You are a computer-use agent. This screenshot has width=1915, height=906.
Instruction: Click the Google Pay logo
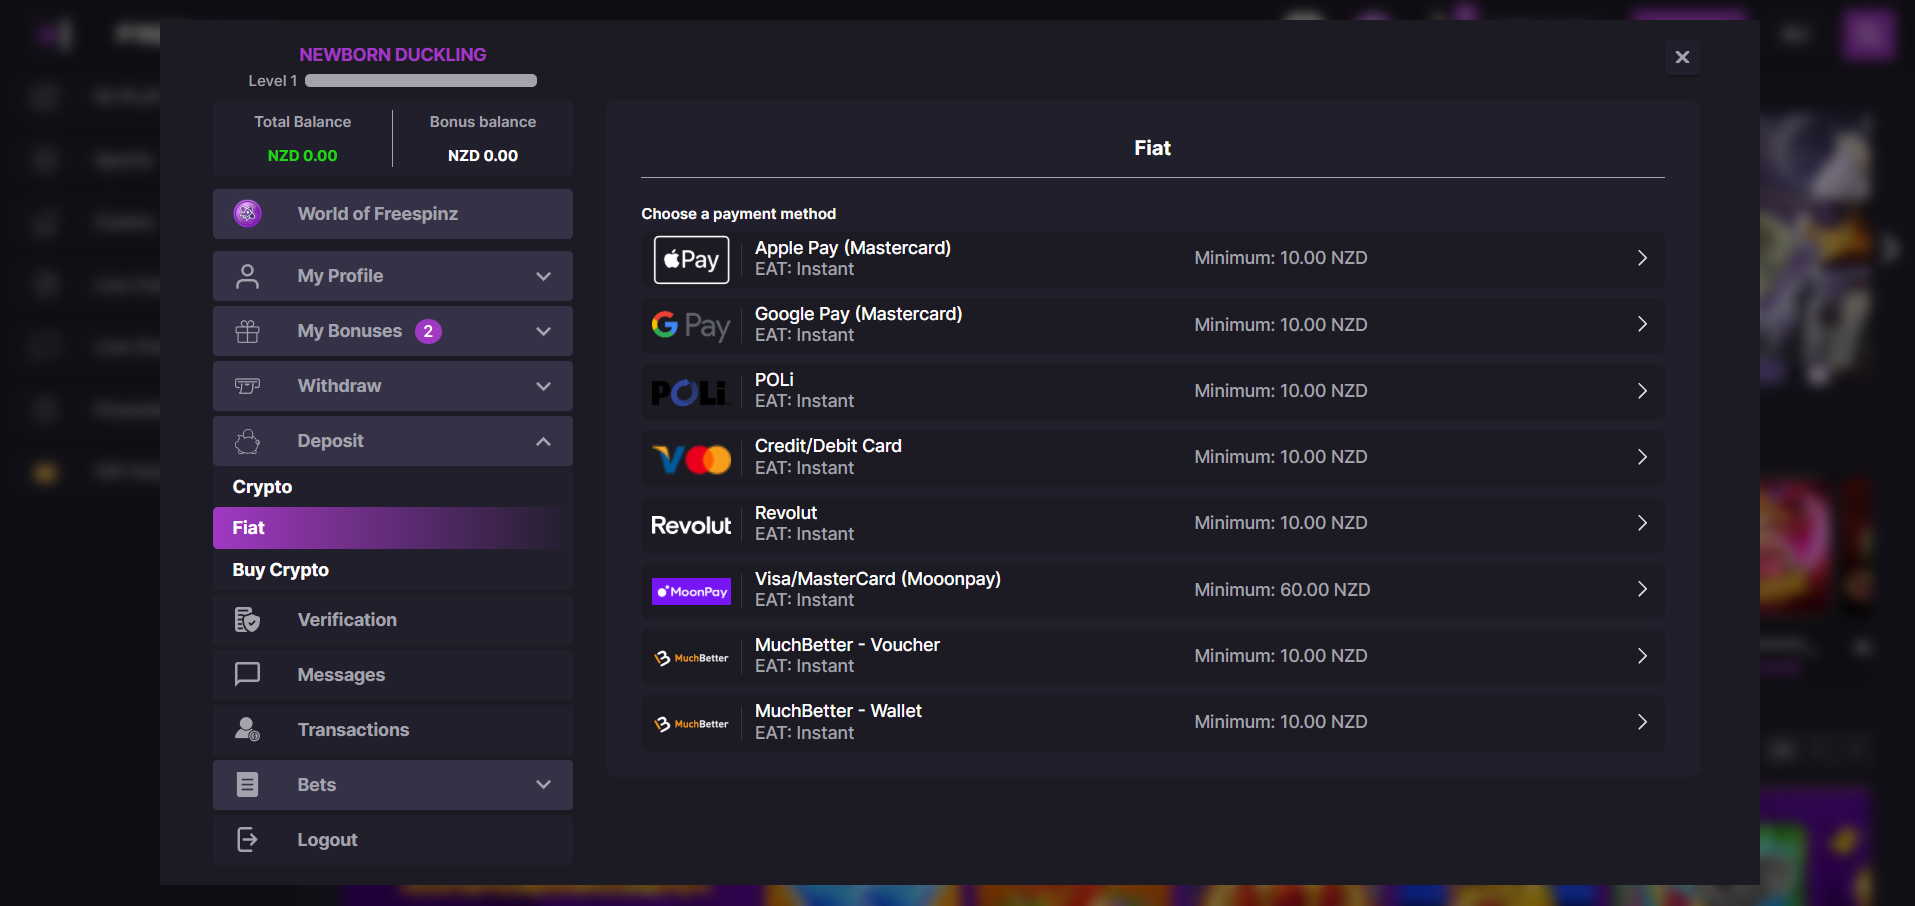(x=691, y=325)
